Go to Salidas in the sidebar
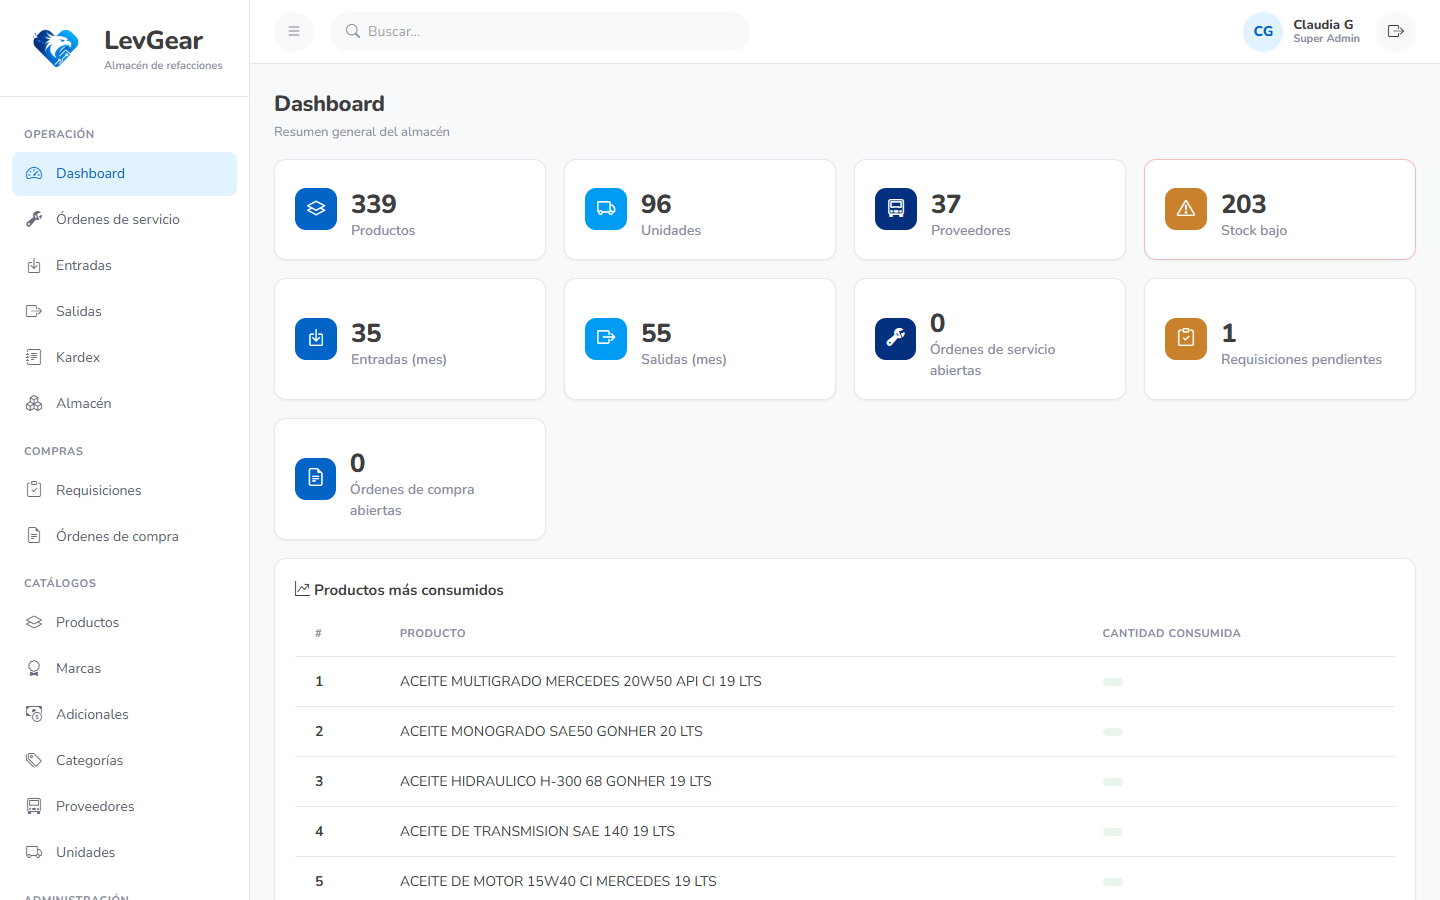 (x=124, y=311)
